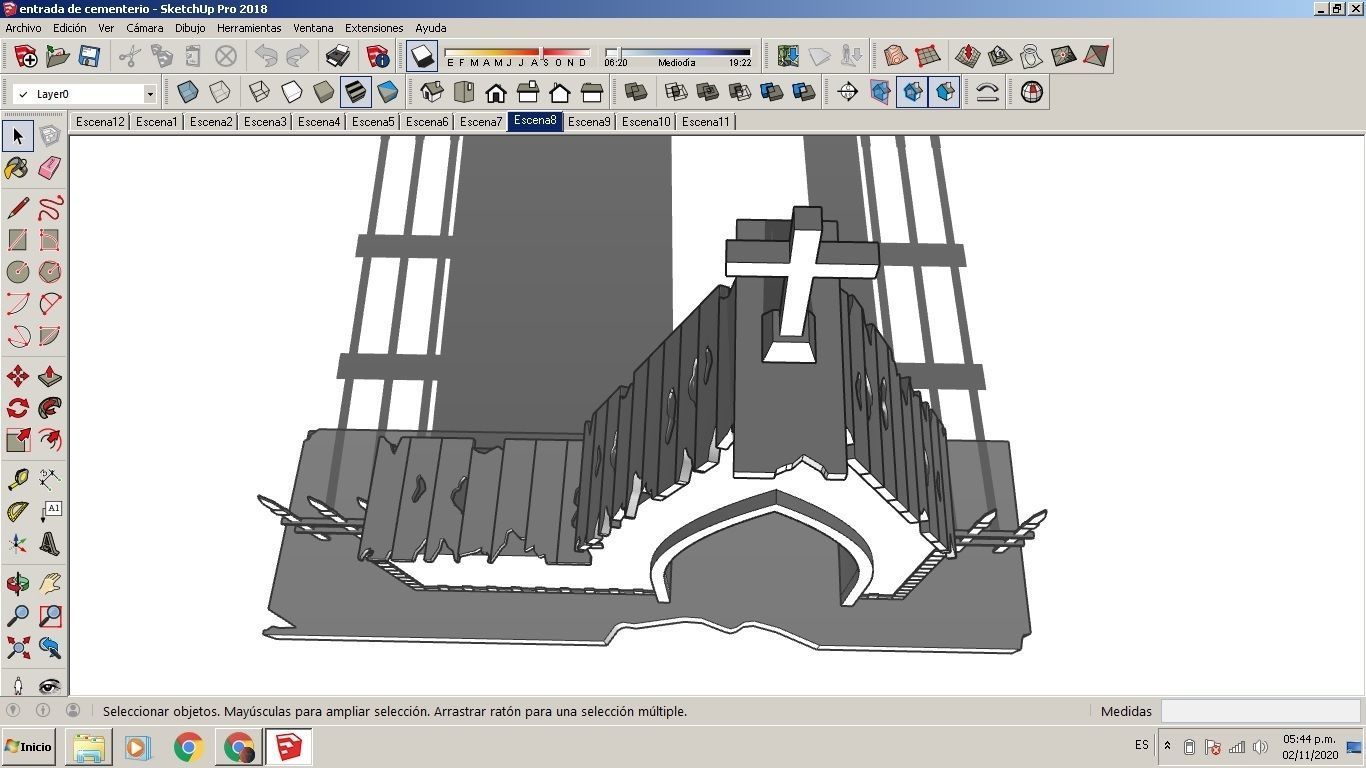
Task: Choose the Scale tool
Action: click(x=18, y=440)
